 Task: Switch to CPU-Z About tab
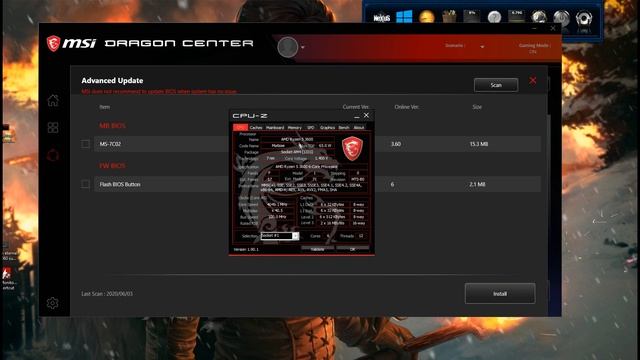(359, 128)
